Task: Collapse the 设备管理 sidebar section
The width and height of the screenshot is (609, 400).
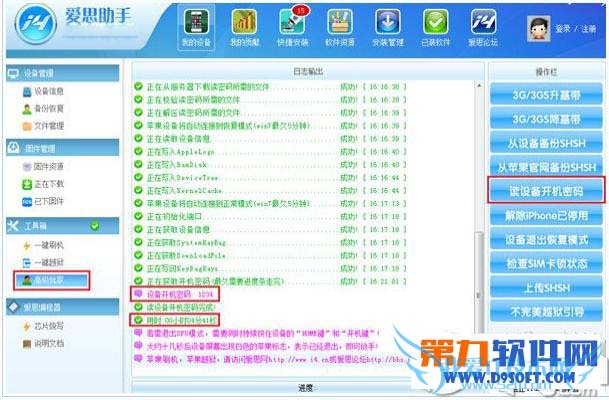Action: pyautogui.click(x=63, y=73)
